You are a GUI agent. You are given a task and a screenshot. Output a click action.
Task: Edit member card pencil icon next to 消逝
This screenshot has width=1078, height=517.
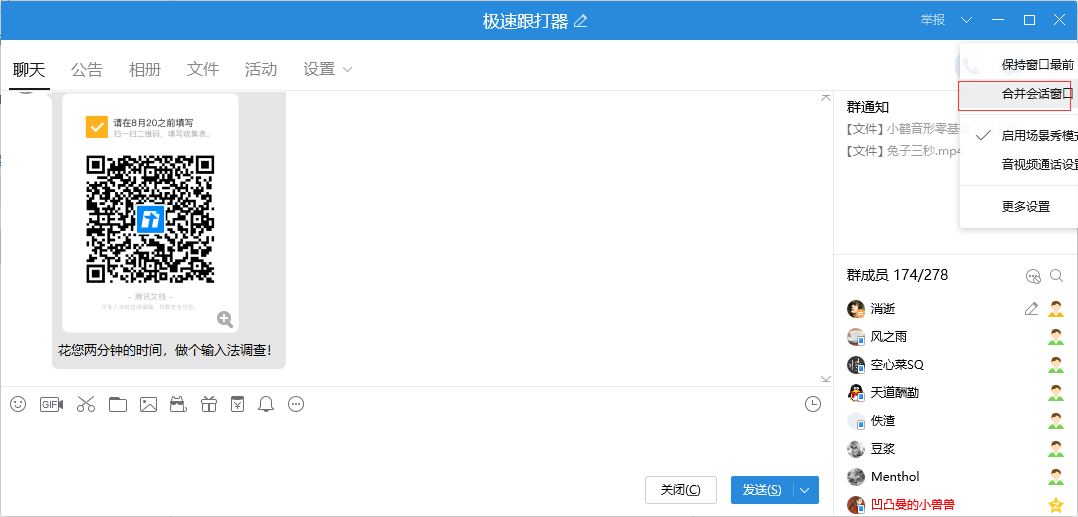[x=1031, y=309]
